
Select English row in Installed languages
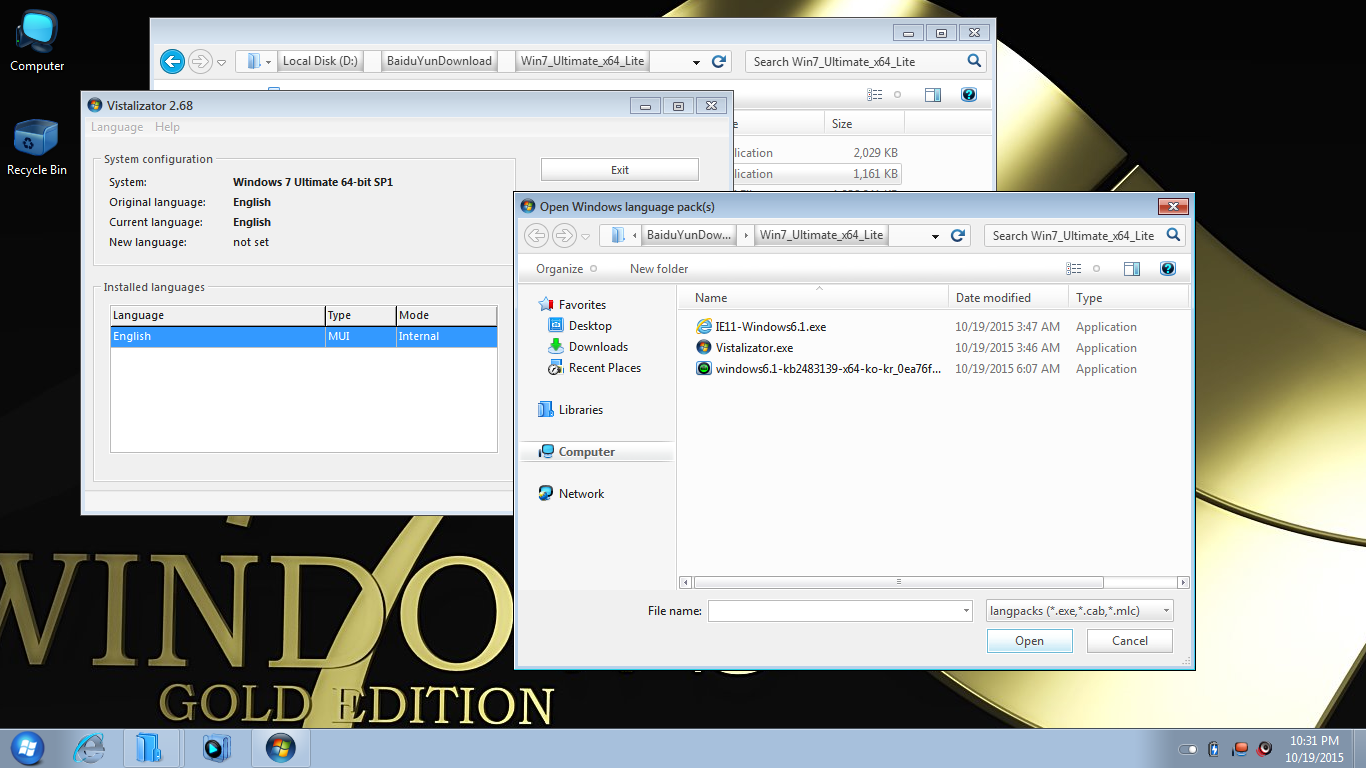tap(304, 337)
